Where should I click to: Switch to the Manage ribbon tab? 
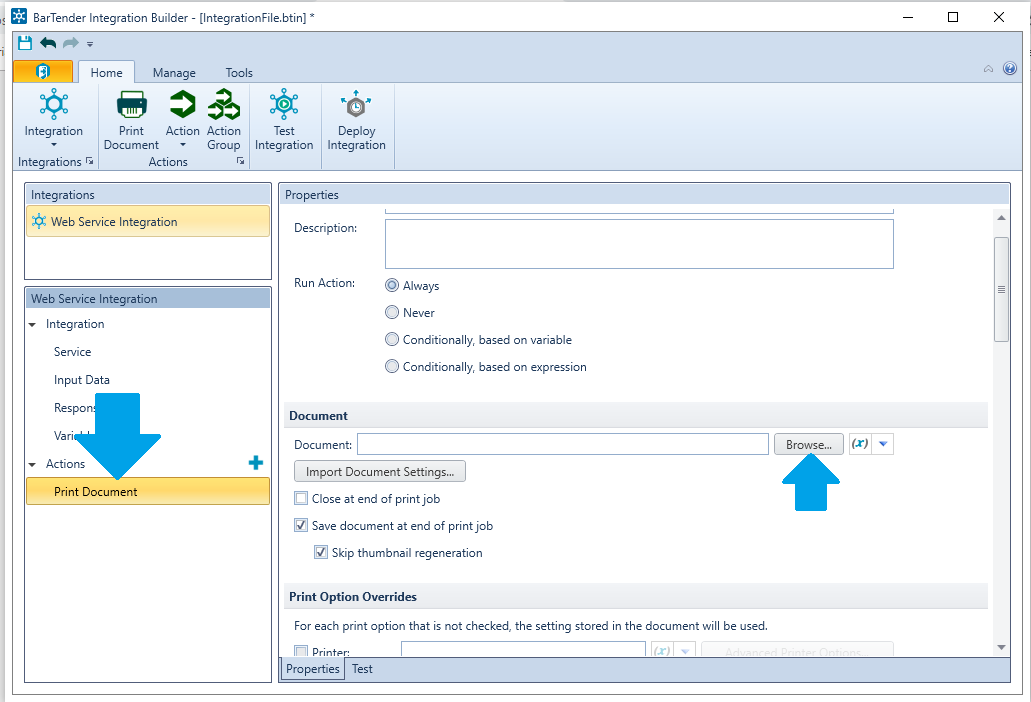pos(174,72)
